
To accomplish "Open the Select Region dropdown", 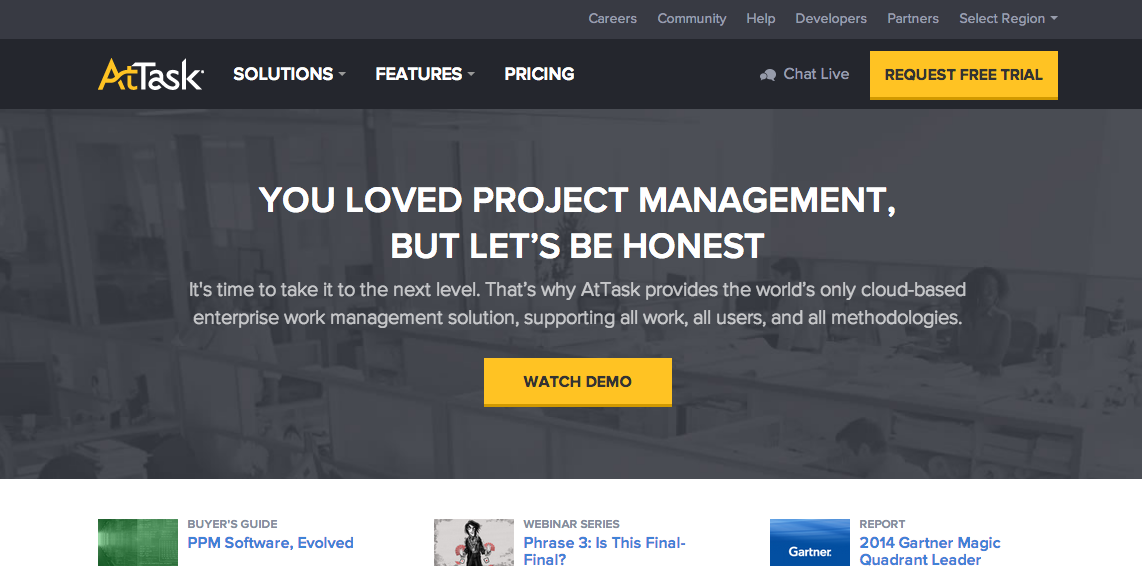I will 1008,19.
